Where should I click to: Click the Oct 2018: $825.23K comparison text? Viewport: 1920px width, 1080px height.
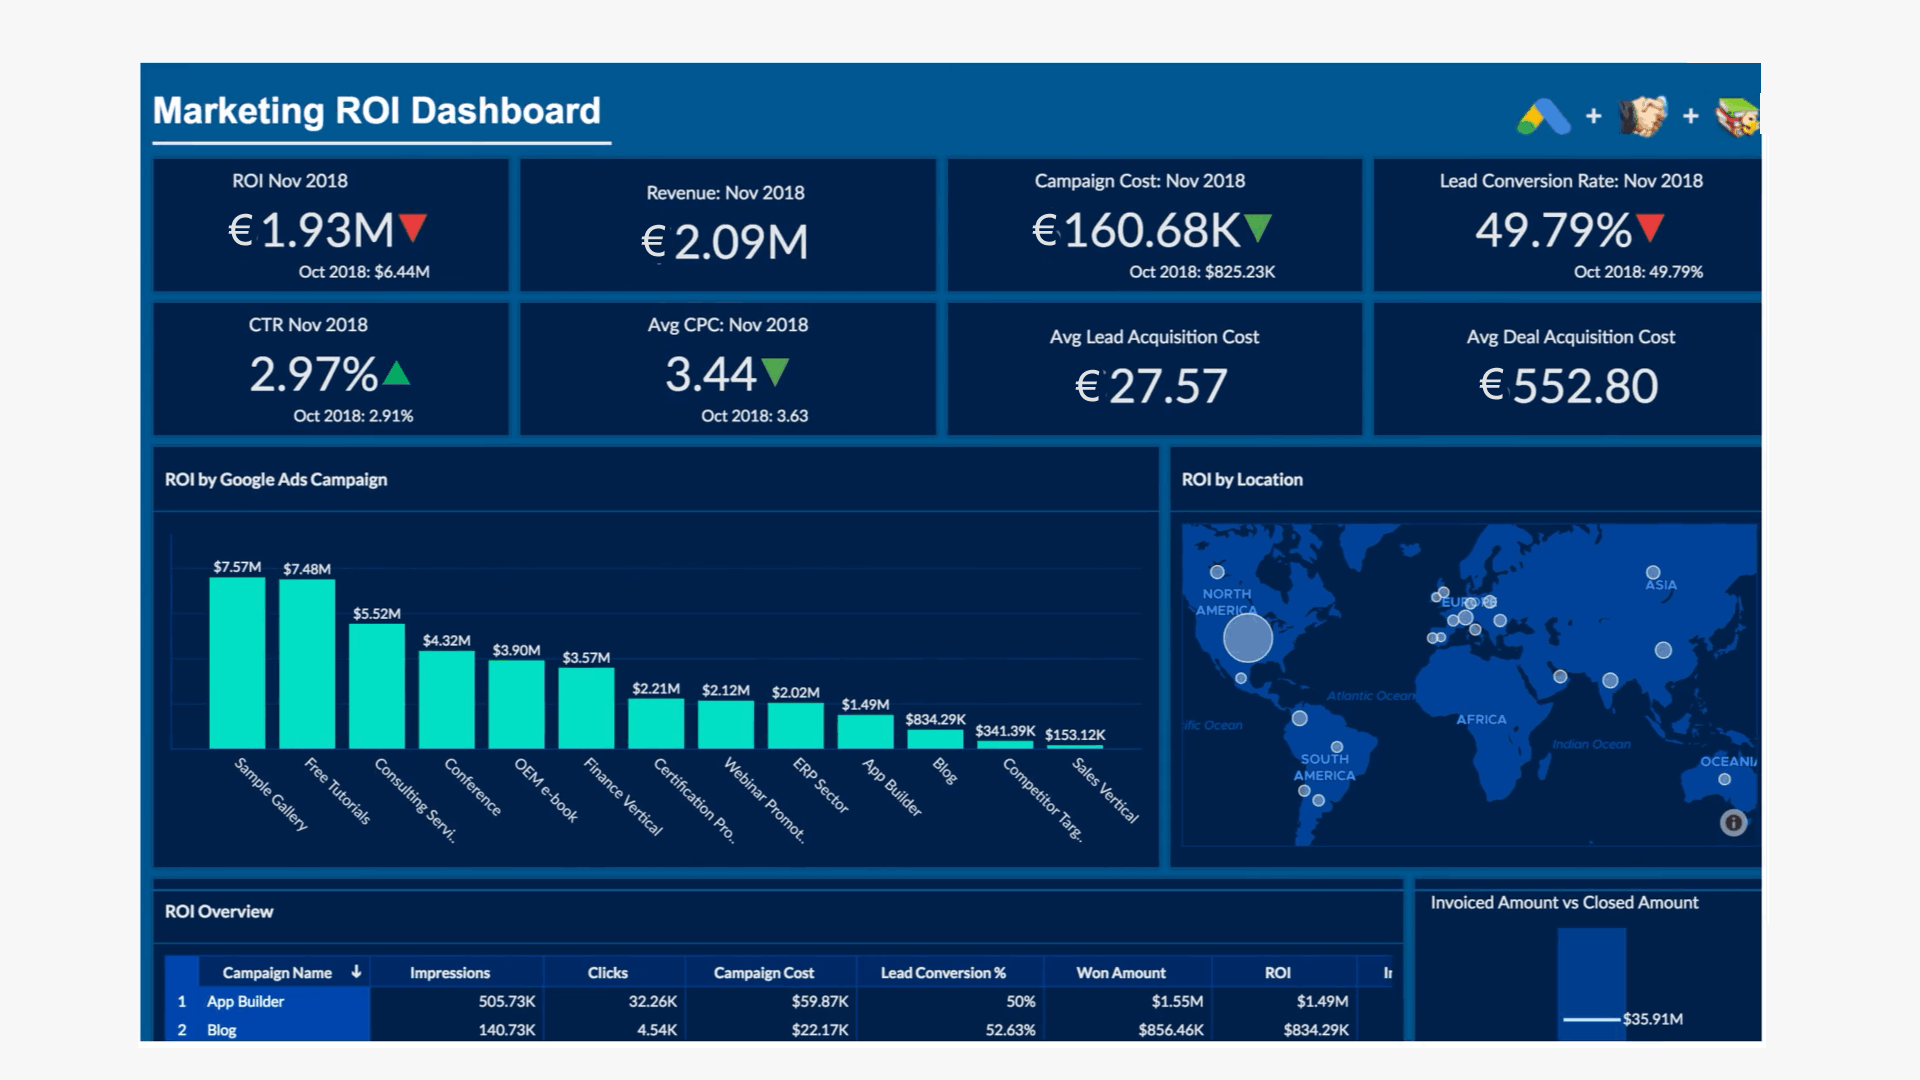[x=1202, y=272]
